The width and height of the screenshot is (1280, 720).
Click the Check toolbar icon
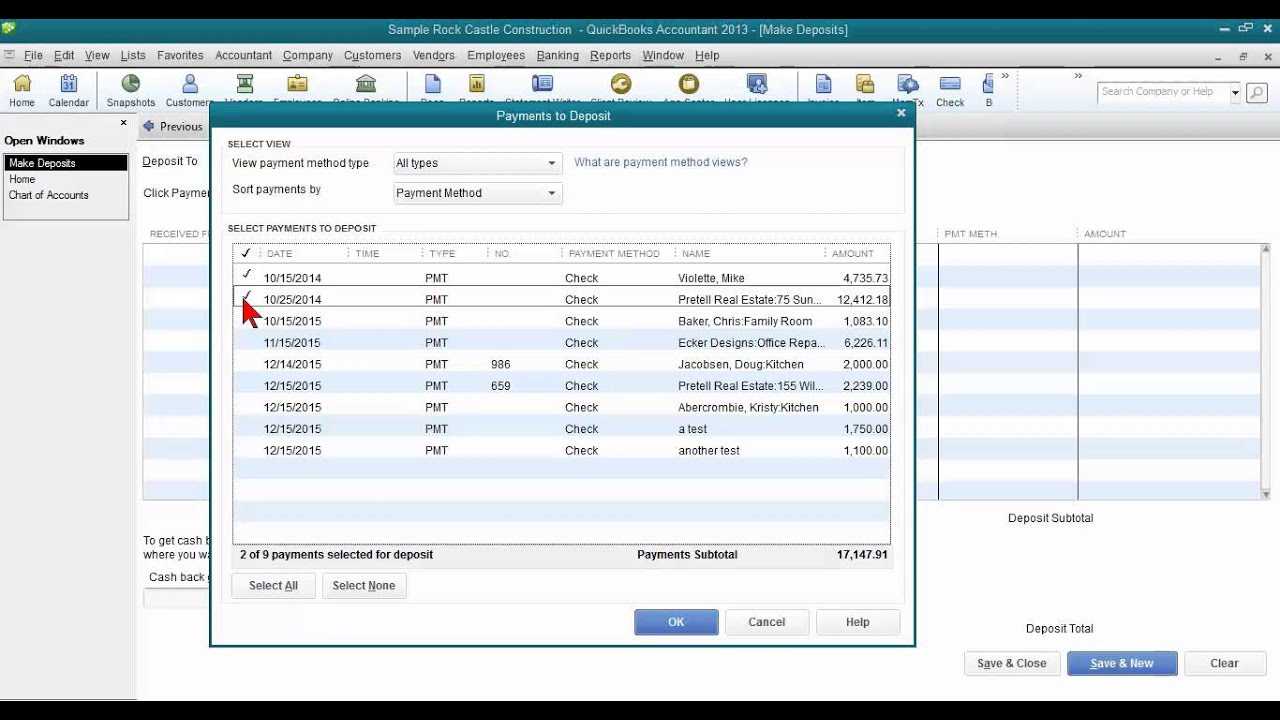coord(950,90)
